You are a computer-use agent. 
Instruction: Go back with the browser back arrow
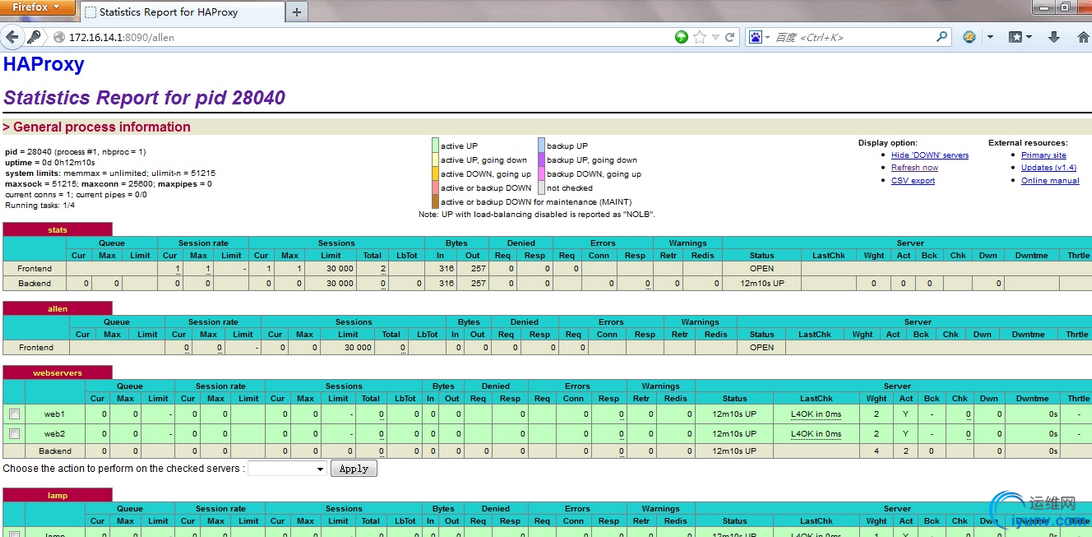[12, 37]
